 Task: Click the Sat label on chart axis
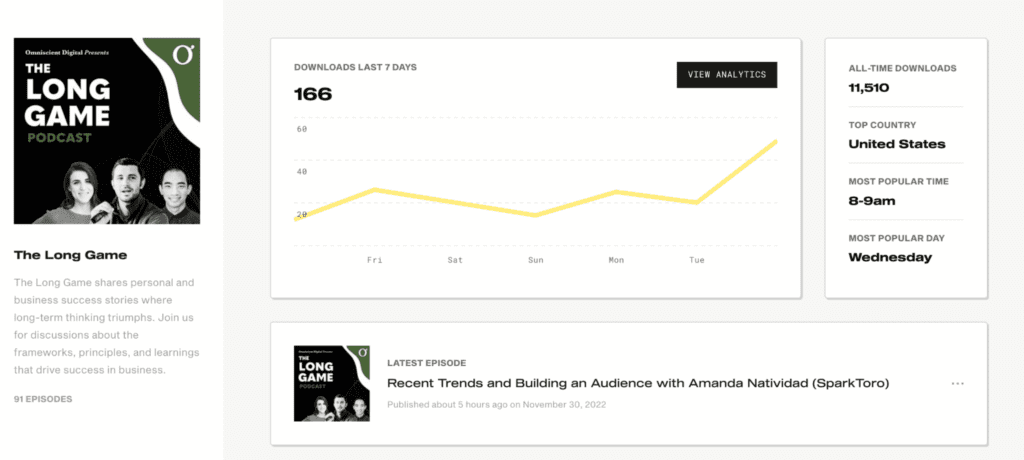[455, 260]
